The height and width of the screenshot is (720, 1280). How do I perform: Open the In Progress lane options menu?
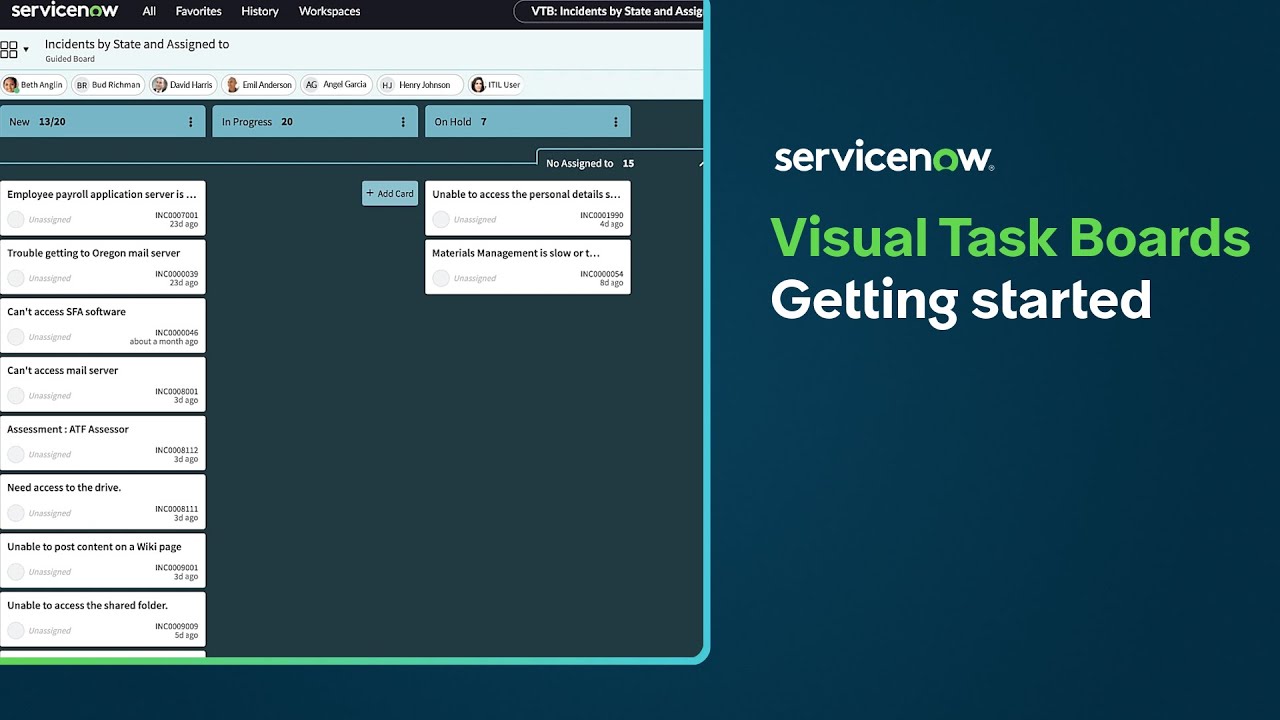(x=403, y=122)
